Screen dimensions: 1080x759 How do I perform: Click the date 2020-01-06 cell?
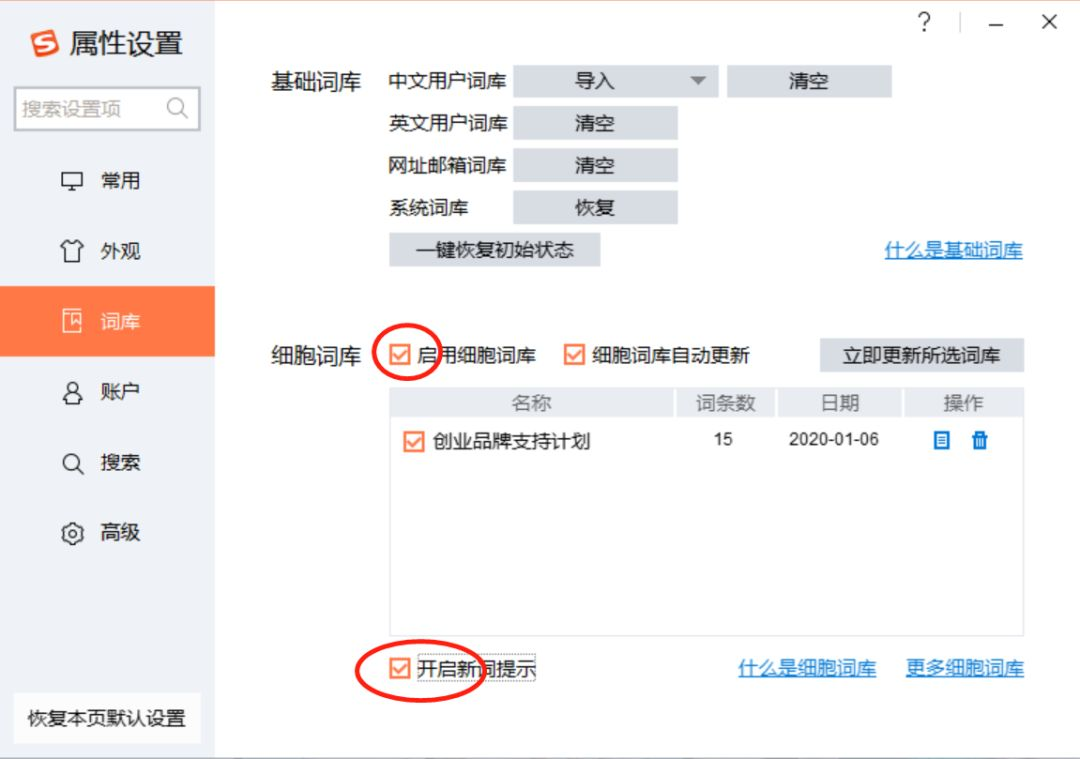pyautogui.click(x=833, y=439)
